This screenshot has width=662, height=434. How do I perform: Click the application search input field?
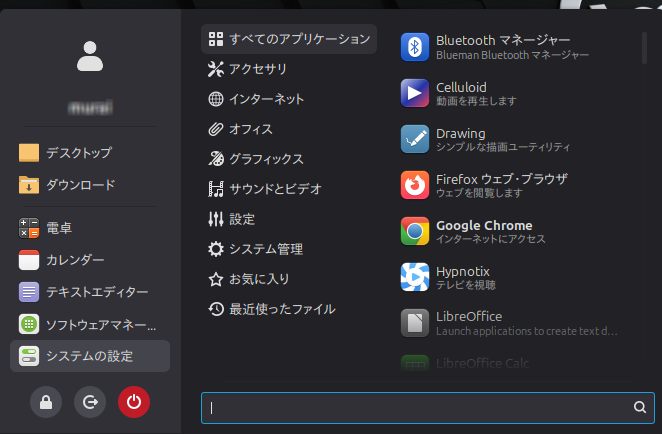point(420,408)
